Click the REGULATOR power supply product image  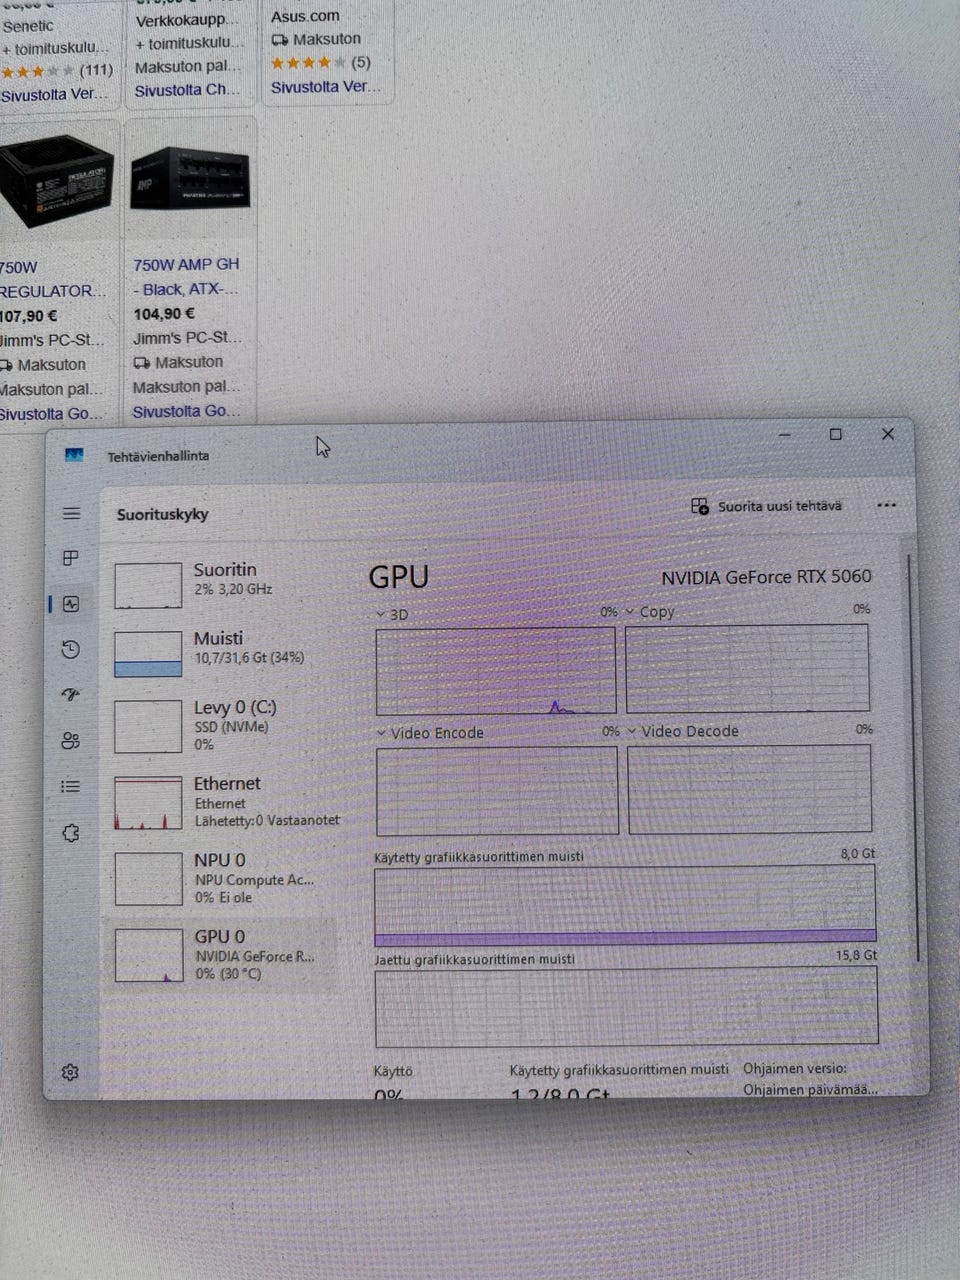56,183
